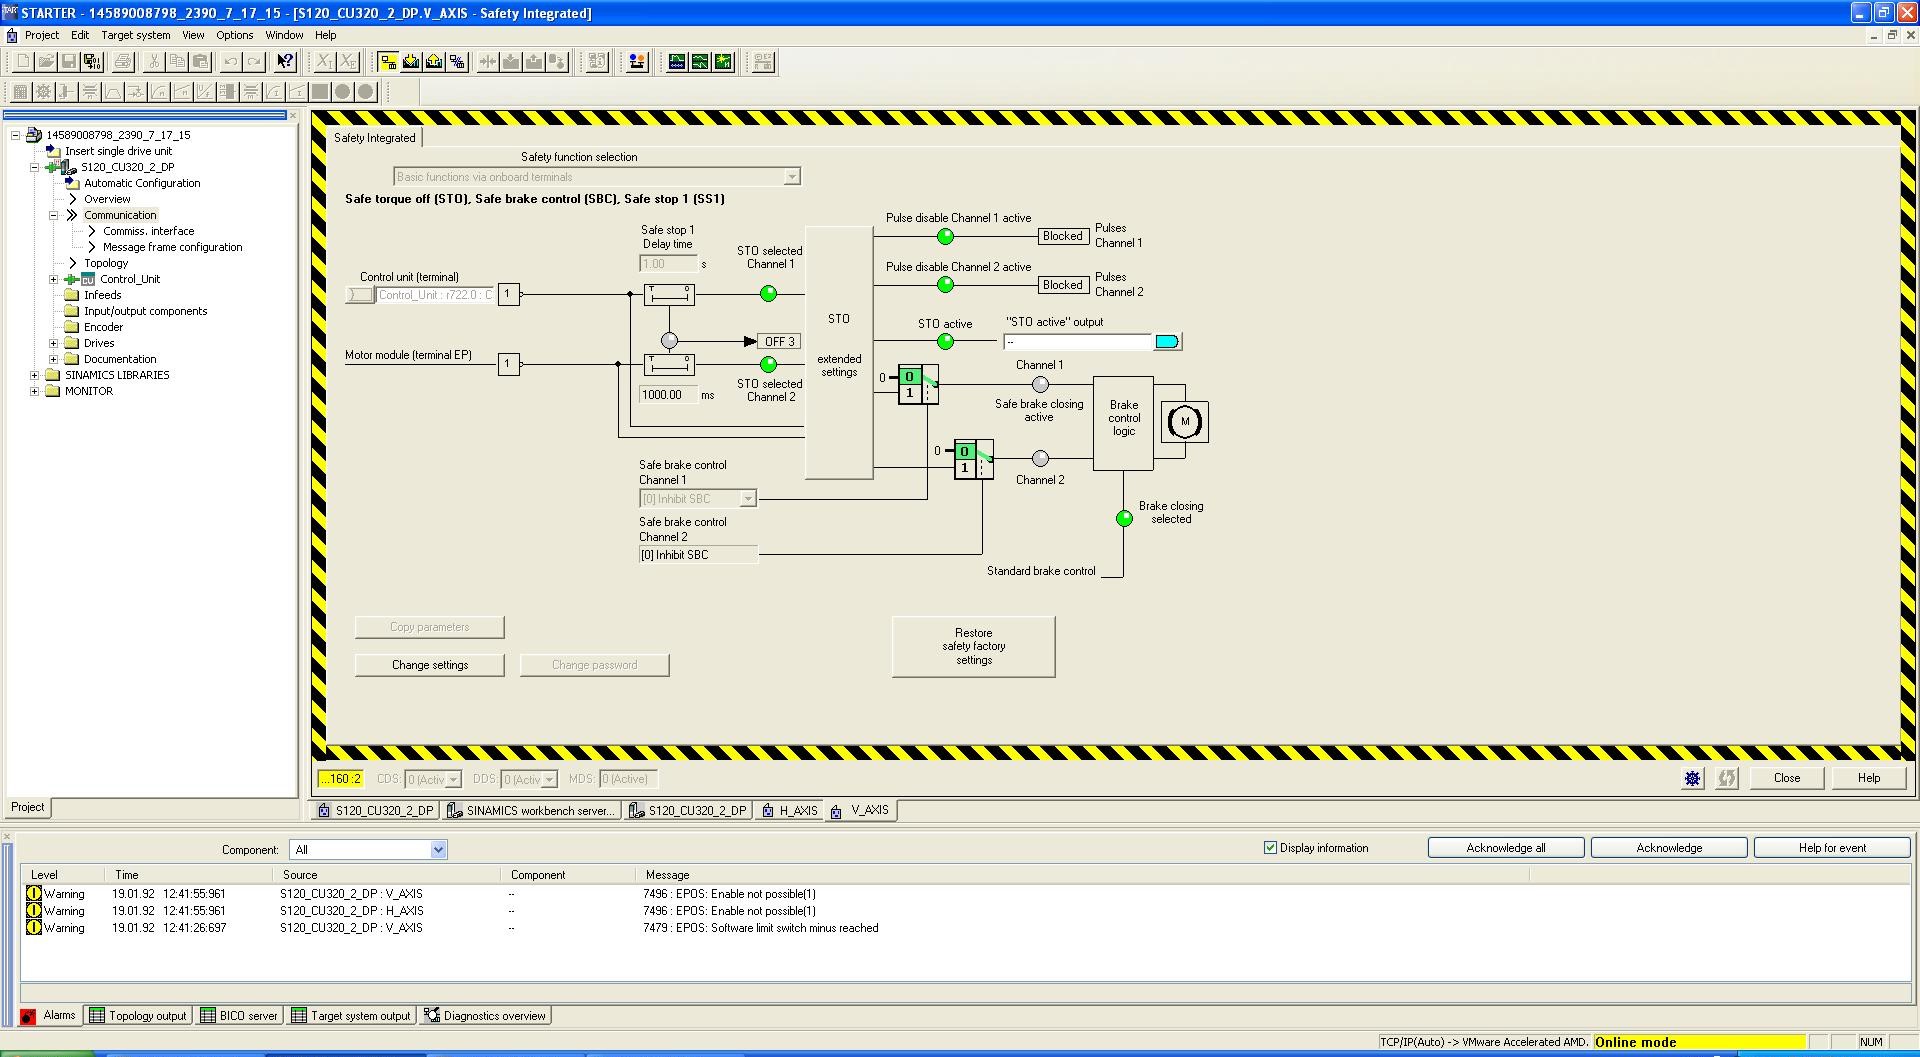Screen dimensions: 1920x1057
Task: Switch to the Target system output tab
Action: pos(351,1016)
